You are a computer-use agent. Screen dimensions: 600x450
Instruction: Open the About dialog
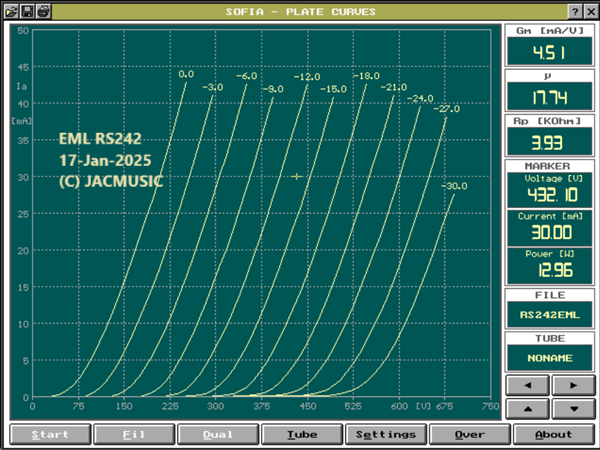pos(553,434)
